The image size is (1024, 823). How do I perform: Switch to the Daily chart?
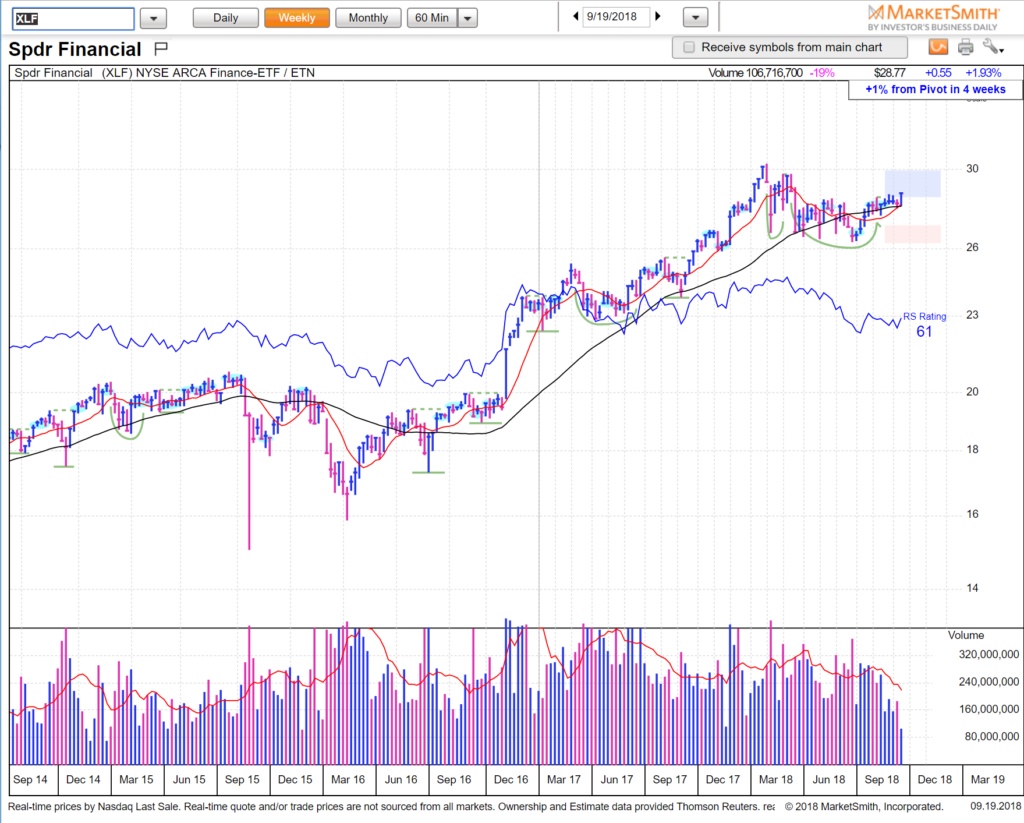point(225,18)
